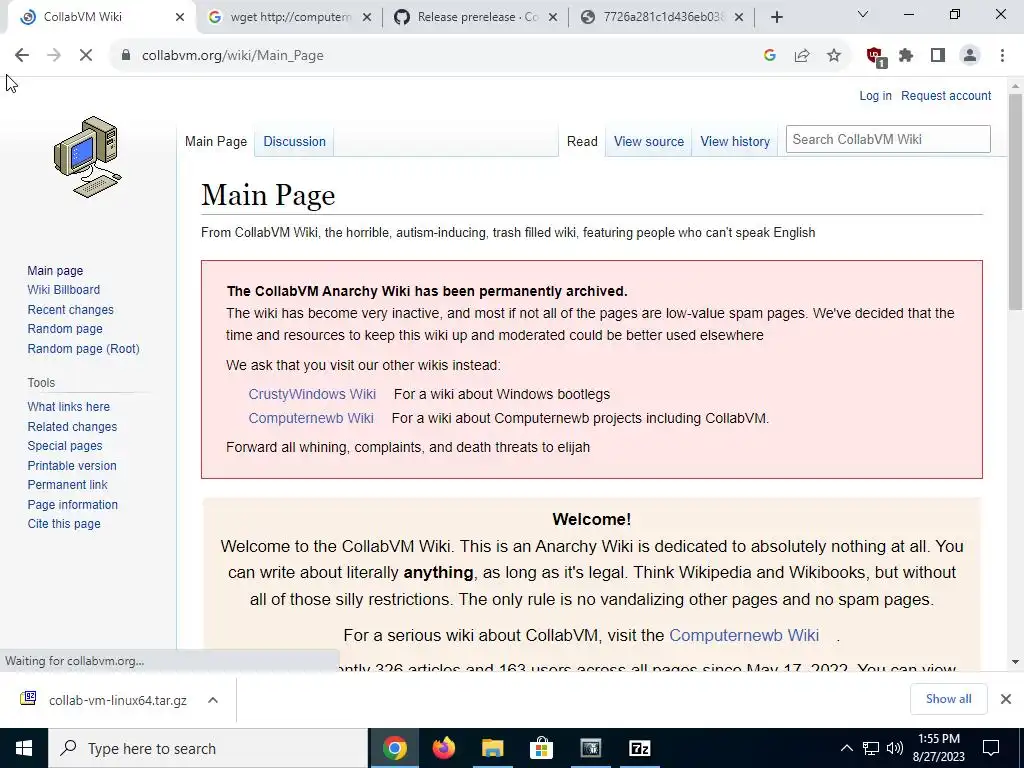Click the collab-vm-linux64.tar.gz file icon
The width and height of the screenshot is (1024, 768).
(28, 699)
